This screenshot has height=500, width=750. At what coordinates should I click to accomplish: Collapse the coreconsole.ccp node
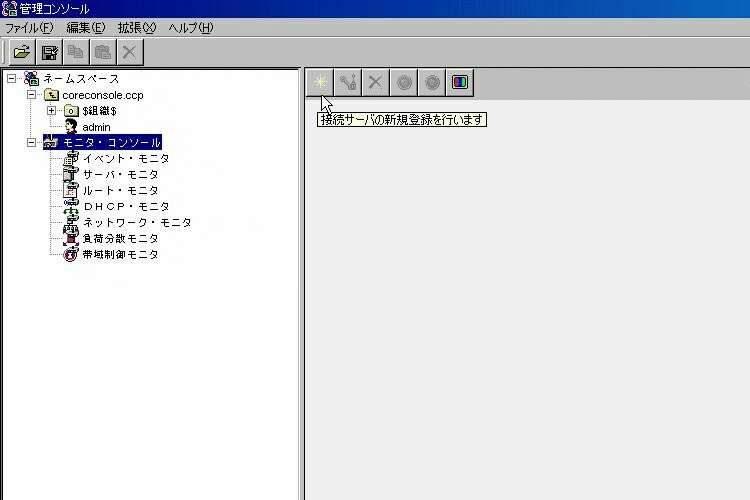[32, 95]
